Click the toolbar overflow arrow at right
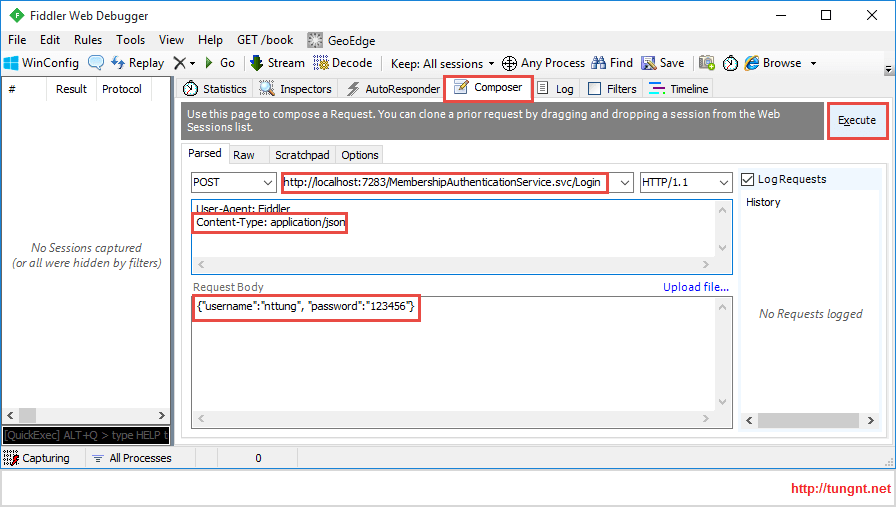This screenshot has height=507, width=896. [x=888, y=70]
